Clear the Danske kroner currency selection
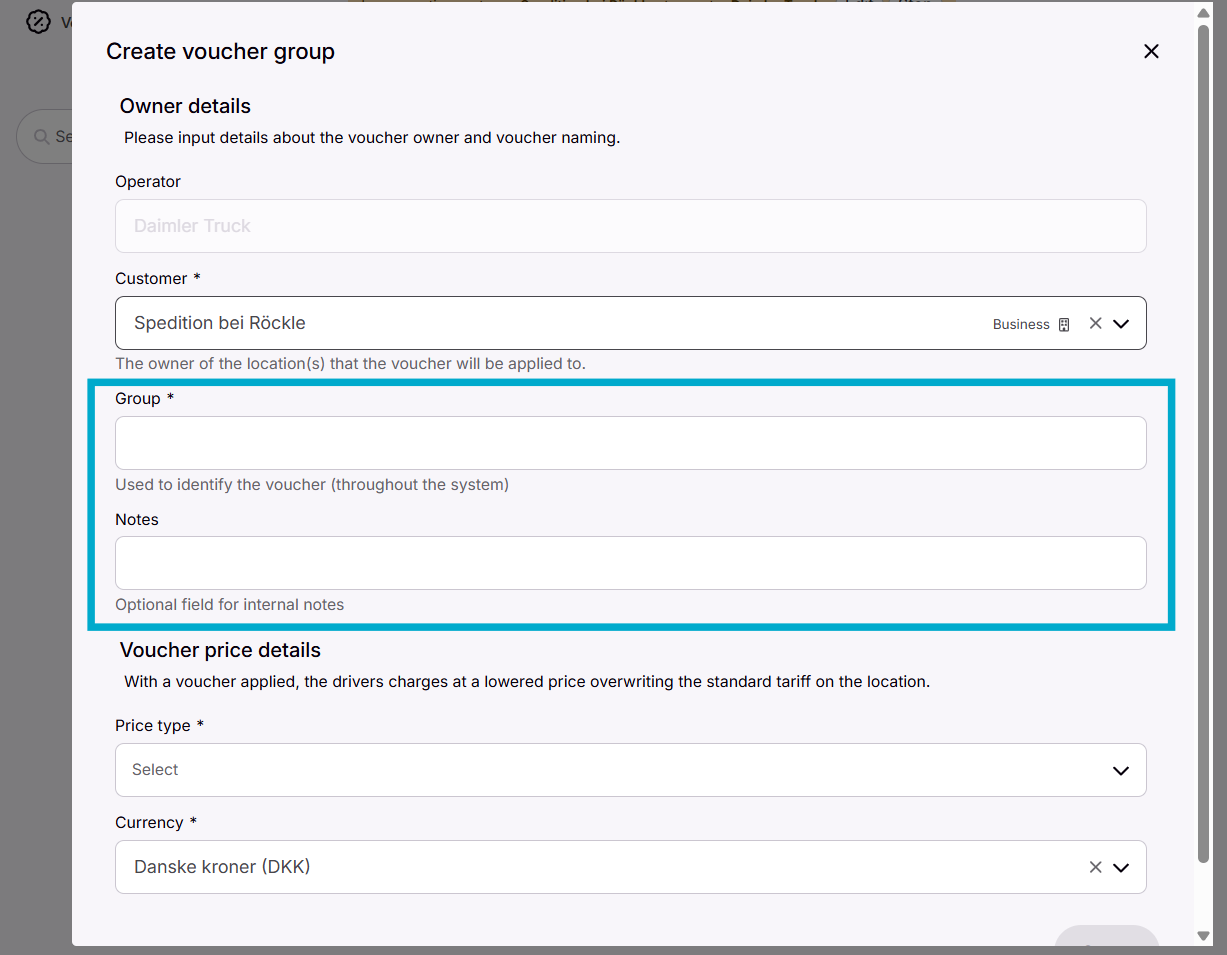Image resolution: width=1227 pixels, height=955 pixels. (1095, 867)
